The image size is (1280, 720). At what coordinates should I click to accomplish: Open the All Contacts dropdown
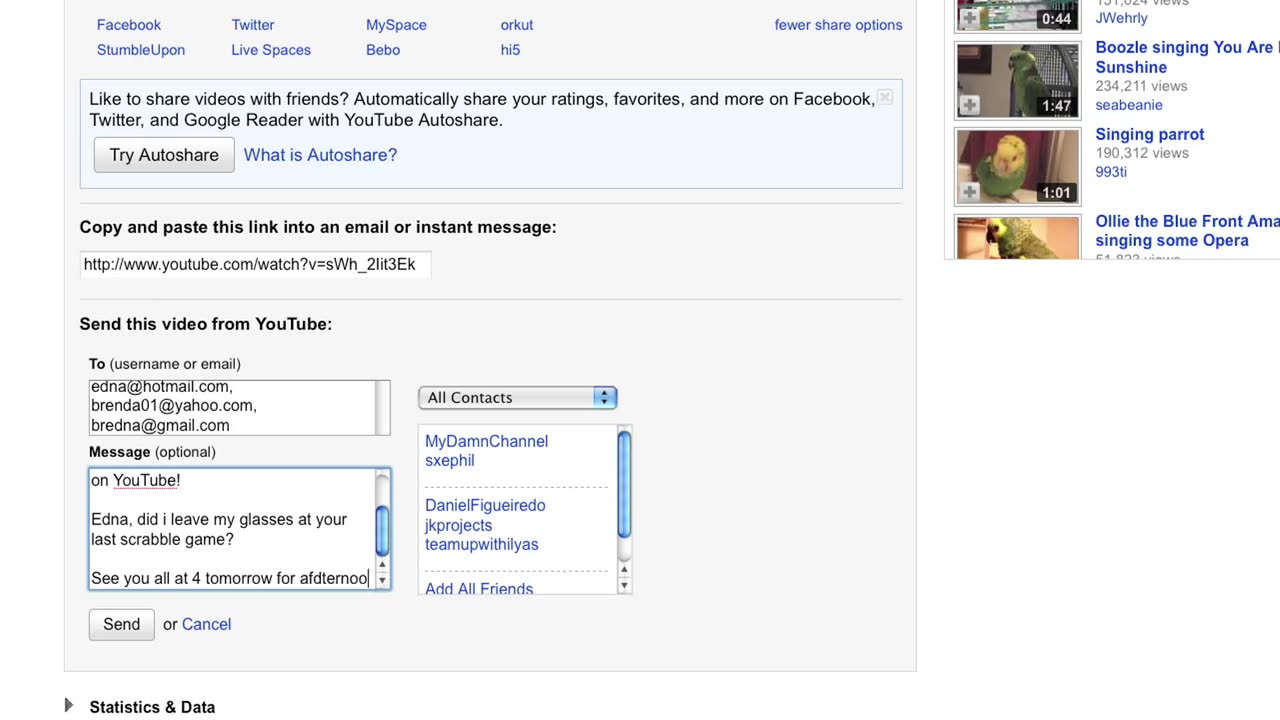point(517,397)
